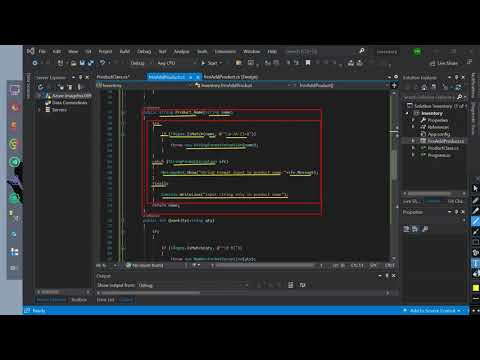Open the Window menu
Screen dimensions: 480x360
[252, 51]
